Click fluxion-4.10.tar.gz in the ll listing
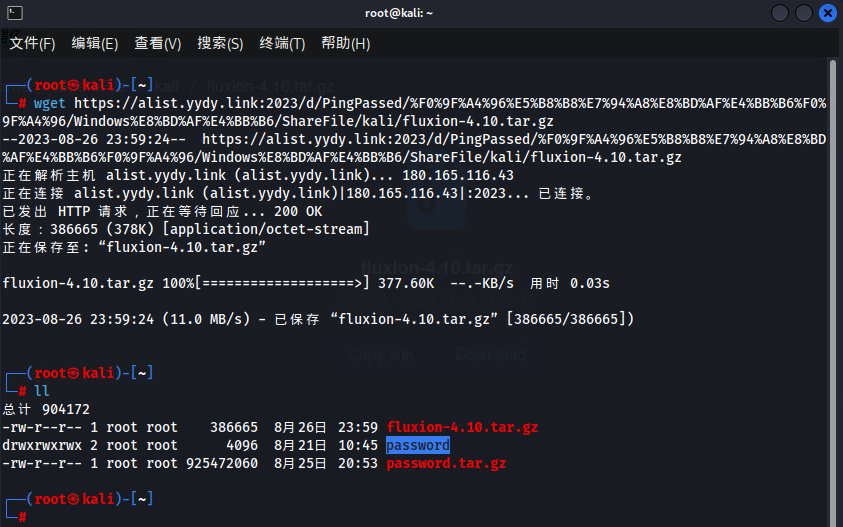Screen dimensions: 843x527 (x=462, y=427)
